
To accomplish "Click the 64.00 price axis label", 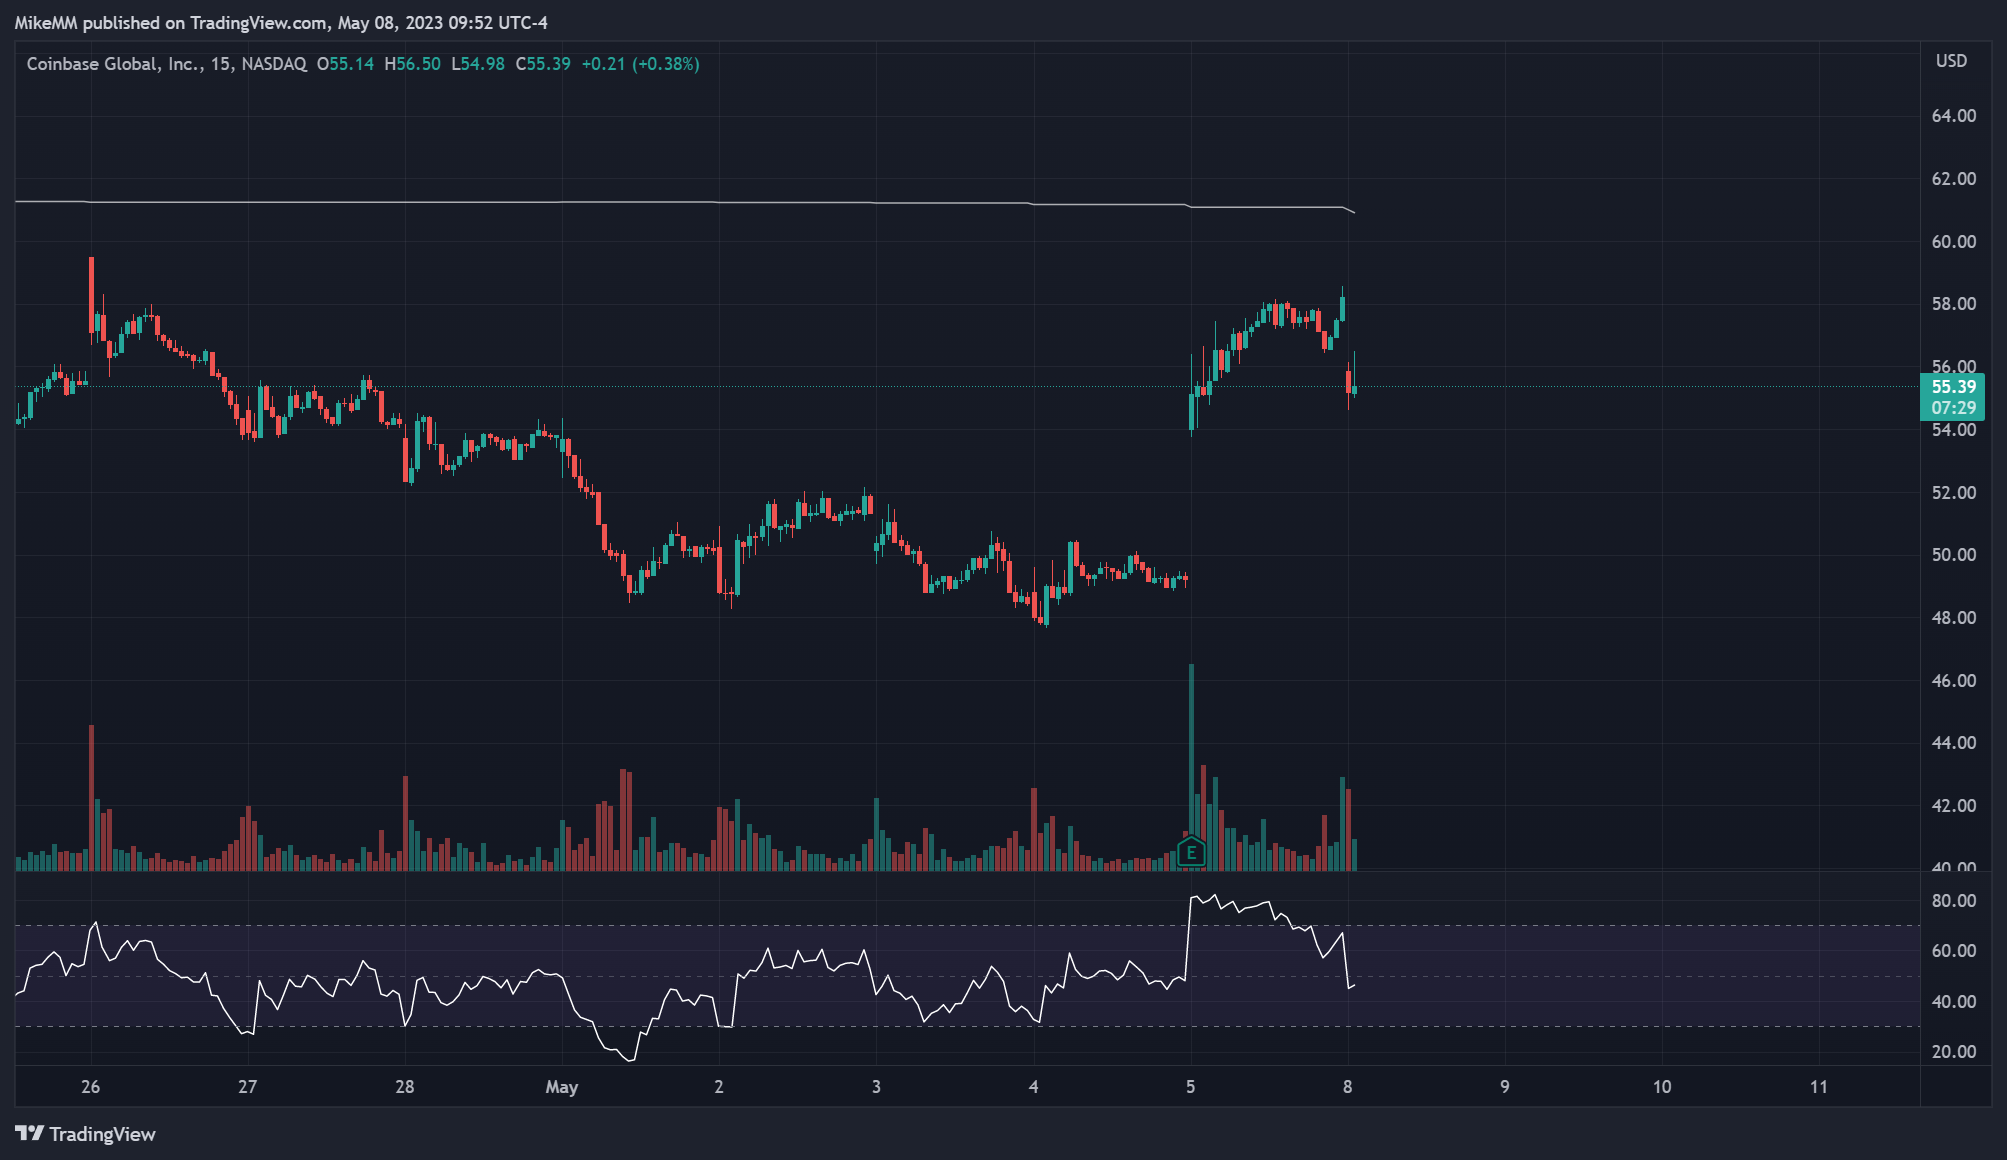I will pos(1953,116).
